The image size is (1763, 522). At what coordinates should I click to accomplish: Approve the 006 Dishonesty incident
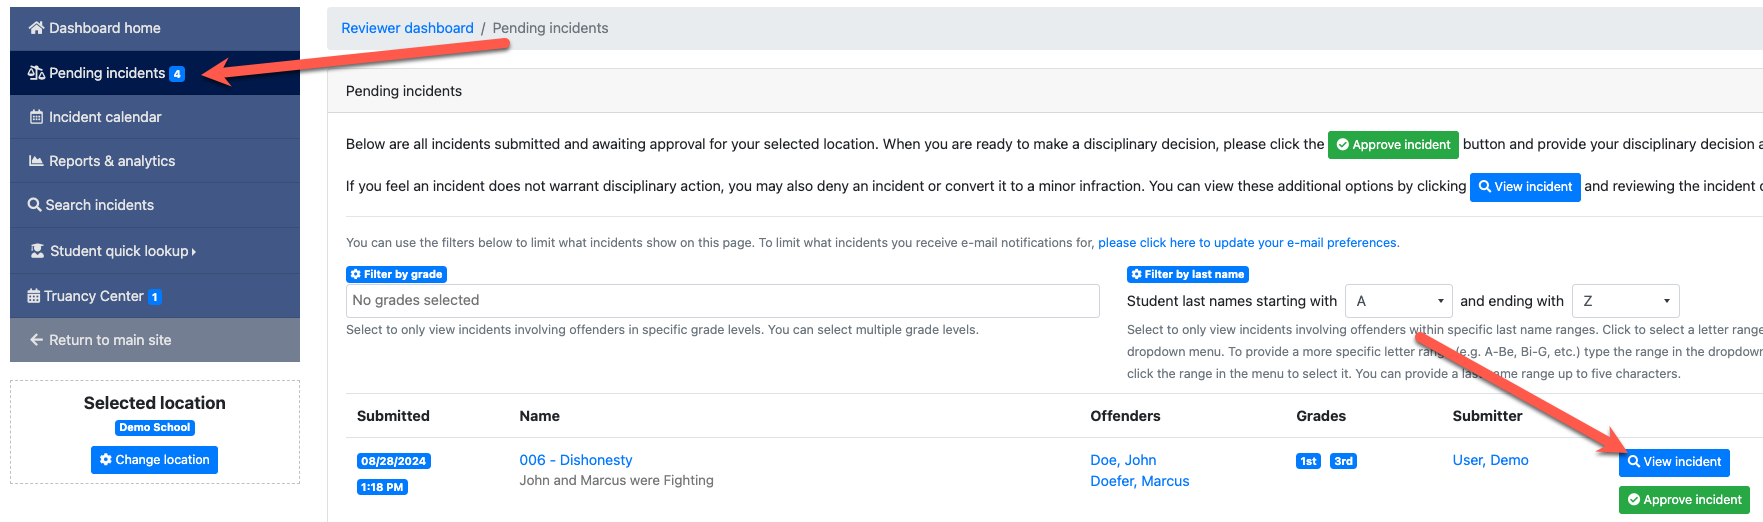pos(1684,500)
